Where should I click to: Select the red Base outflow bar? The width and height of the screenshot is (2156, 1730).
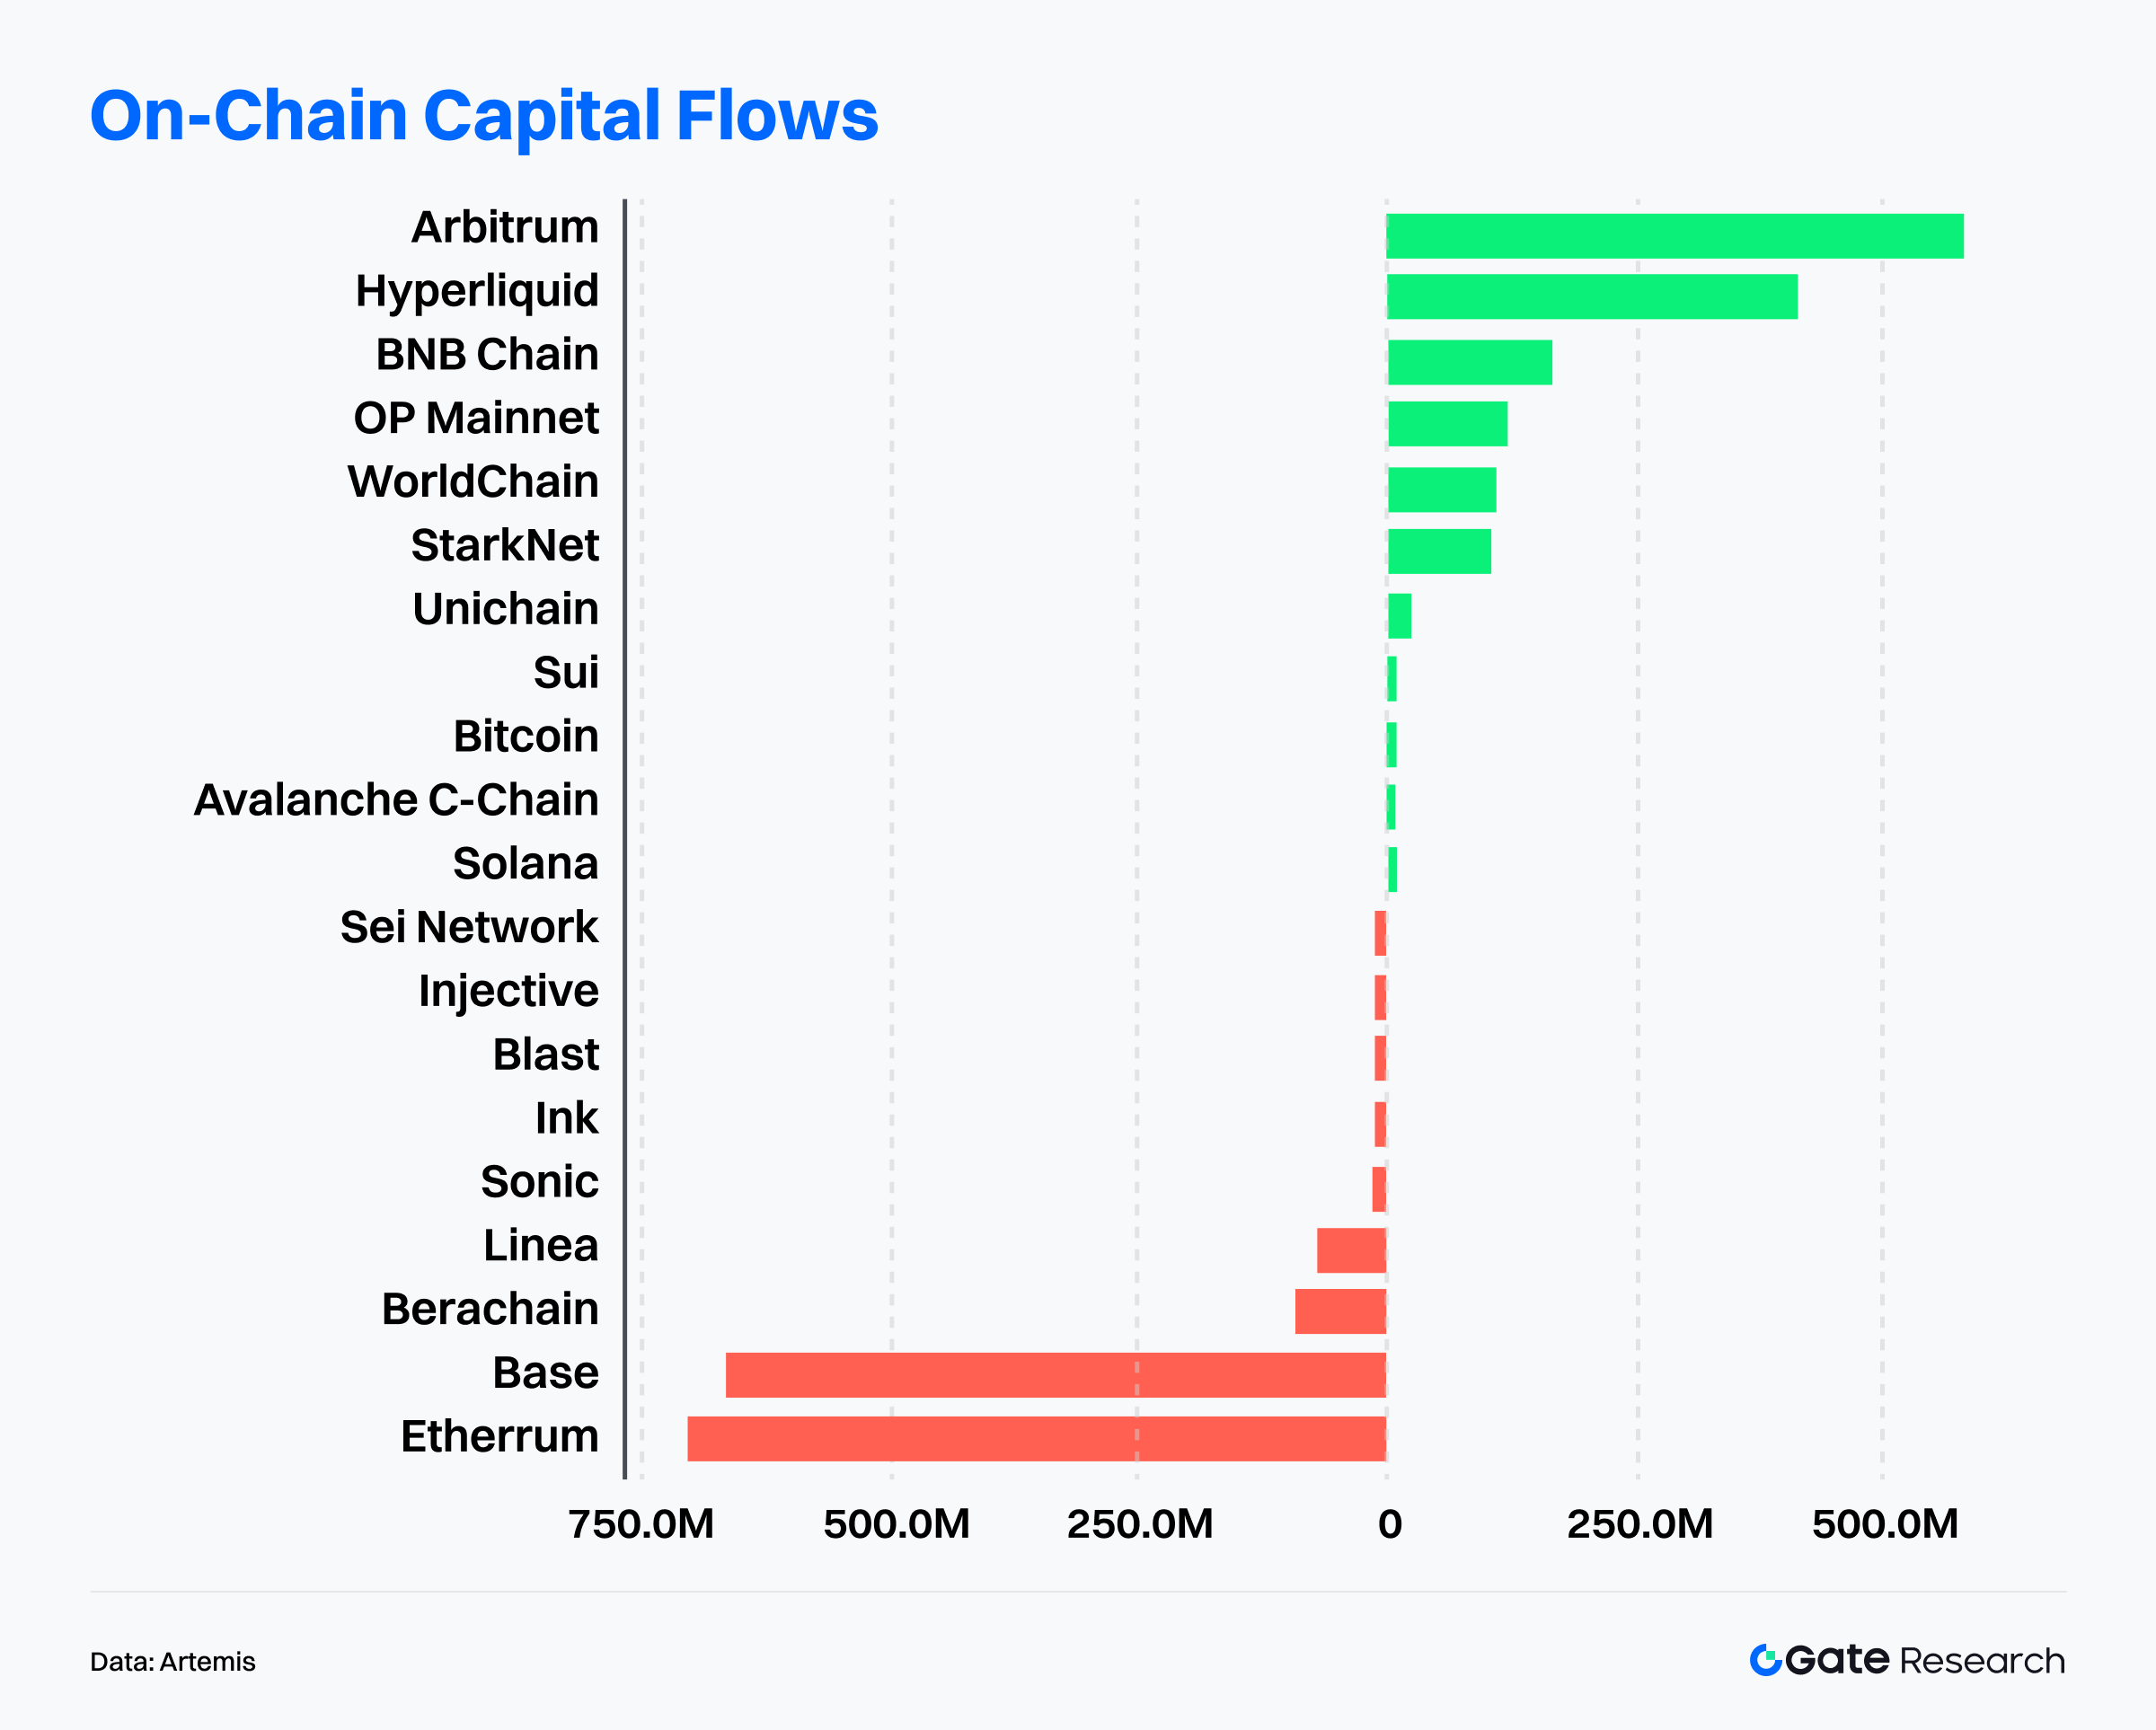[x=1055, y=1375]
